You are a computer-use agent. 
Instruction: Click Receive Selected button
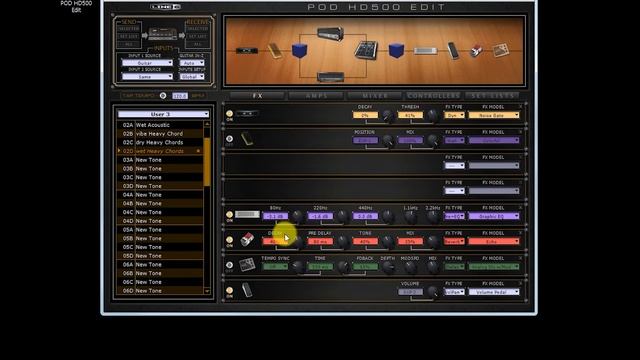pyautogui.click(x=198, y=29)
